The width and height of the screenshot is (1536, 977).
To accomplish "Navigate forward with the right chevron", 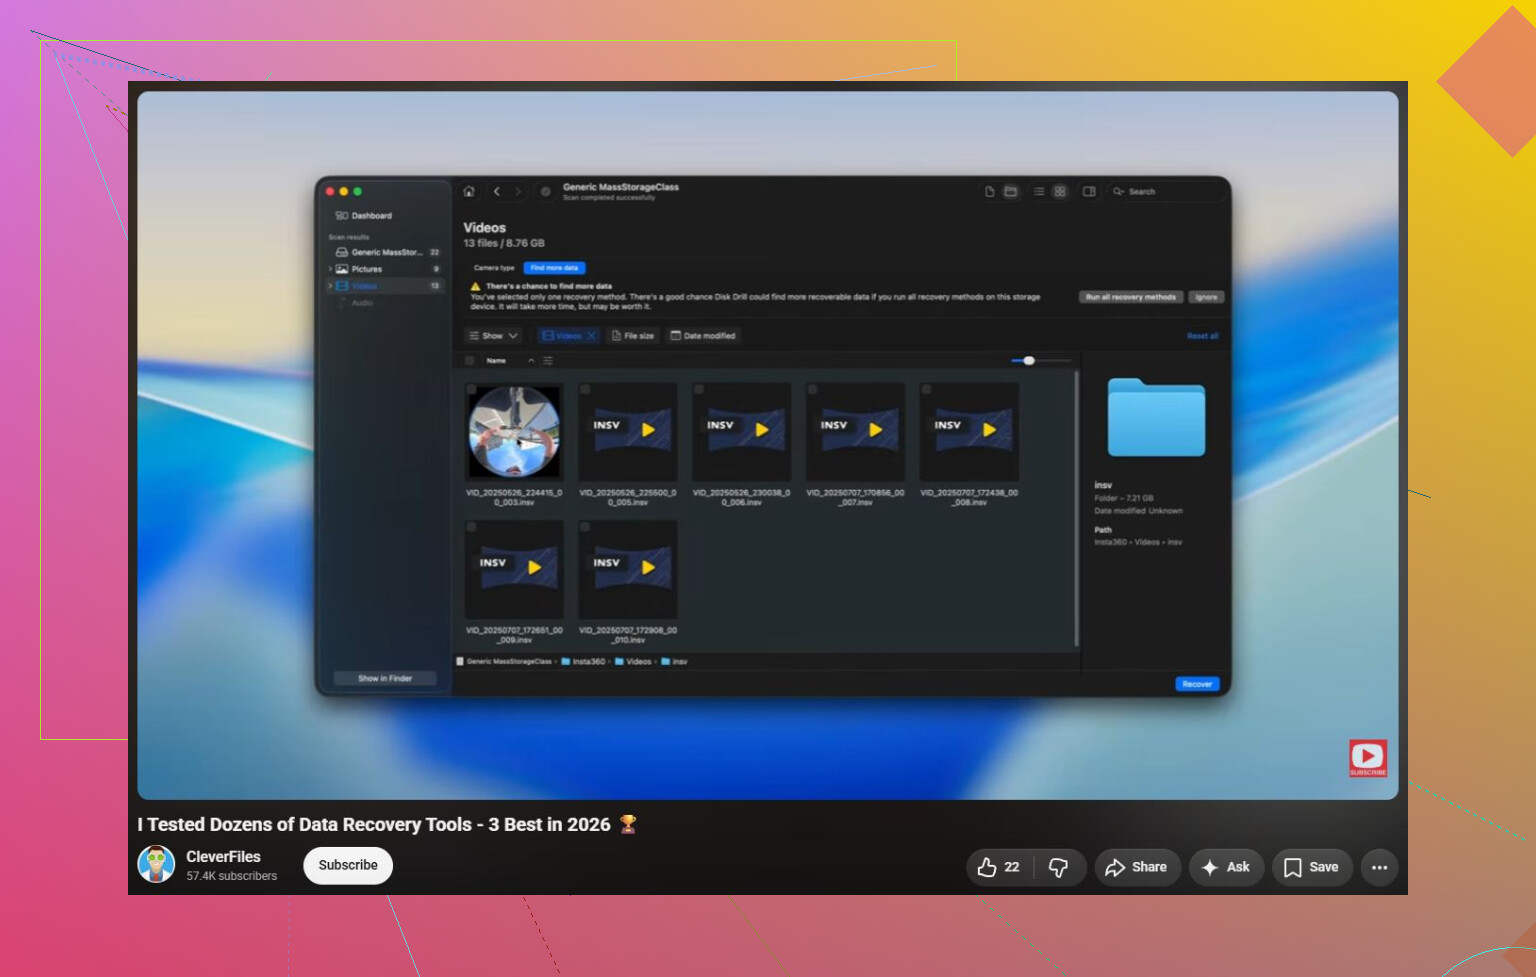I will tap(518, 191).
